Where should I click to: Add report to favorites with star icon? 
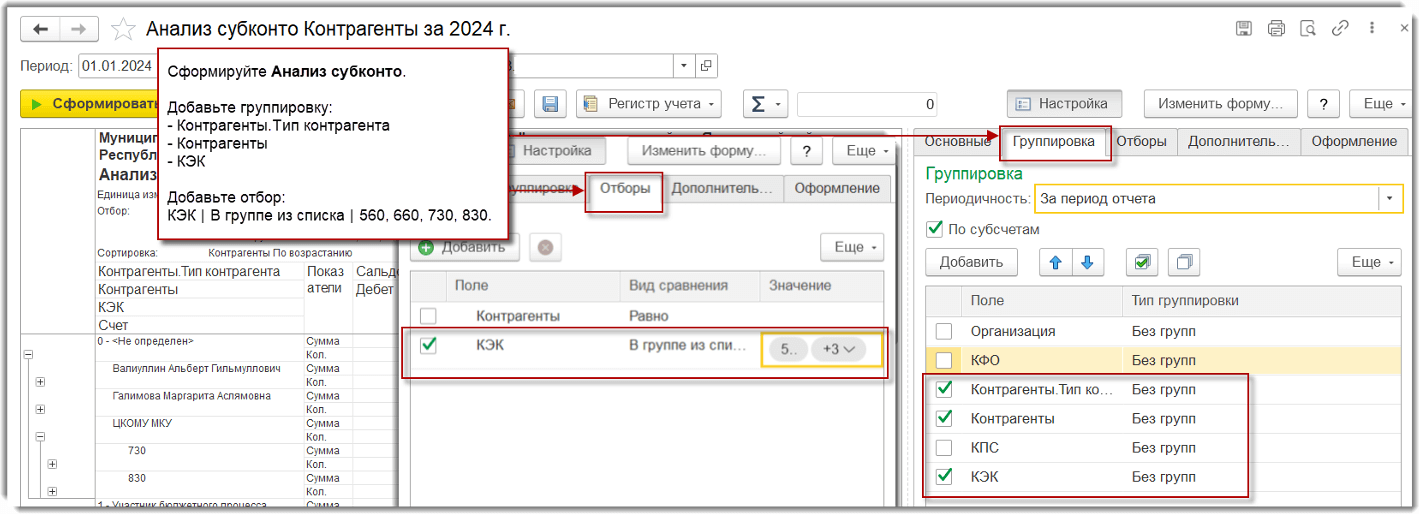pyautogui.click(x=123, y=29)
